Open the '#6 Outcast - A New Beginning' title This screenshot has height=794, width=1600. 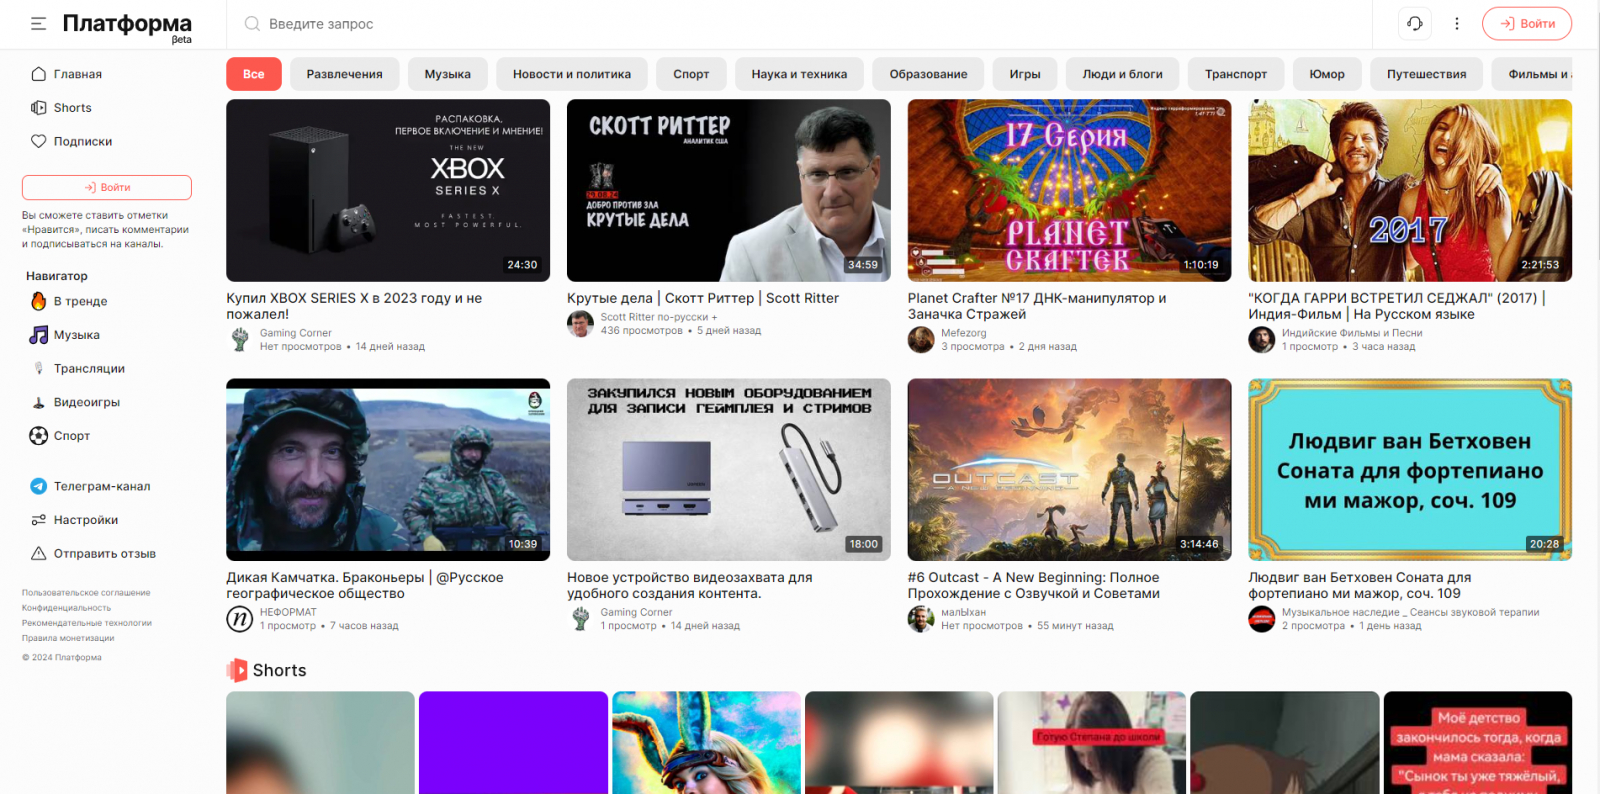point(1034,585)
